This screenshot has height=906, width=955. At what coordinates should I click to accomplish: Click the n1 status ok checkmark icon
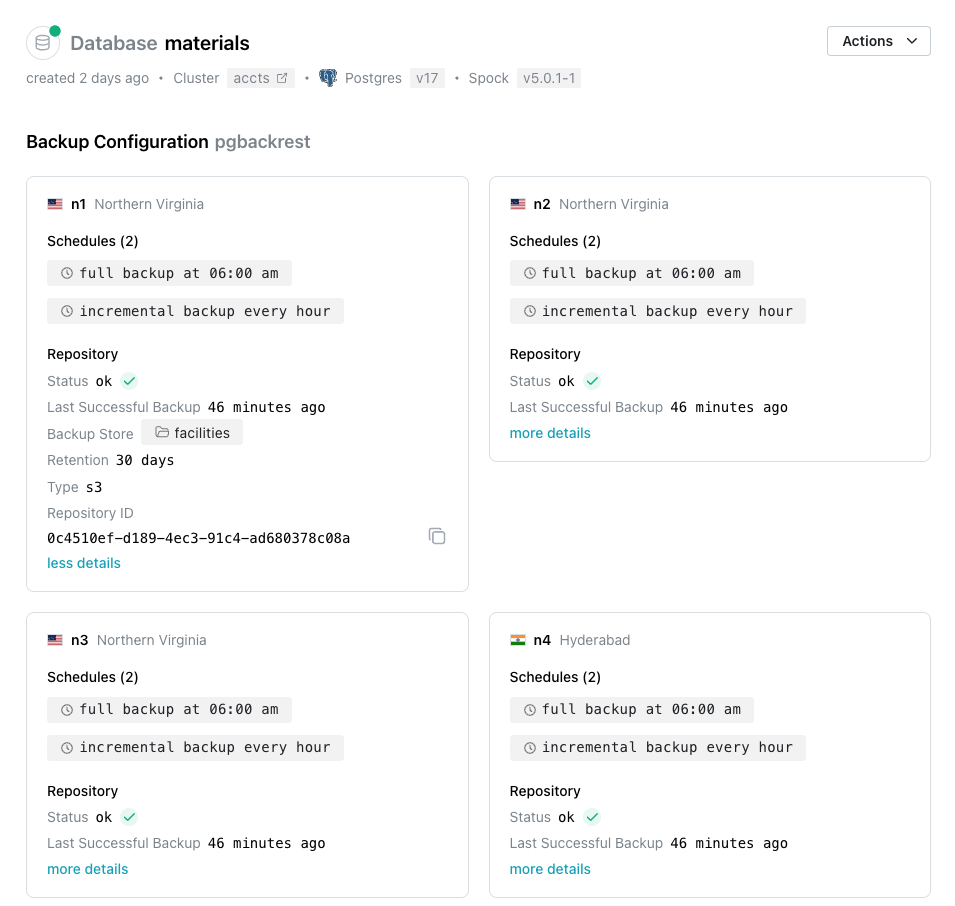[x=129, y=381]
